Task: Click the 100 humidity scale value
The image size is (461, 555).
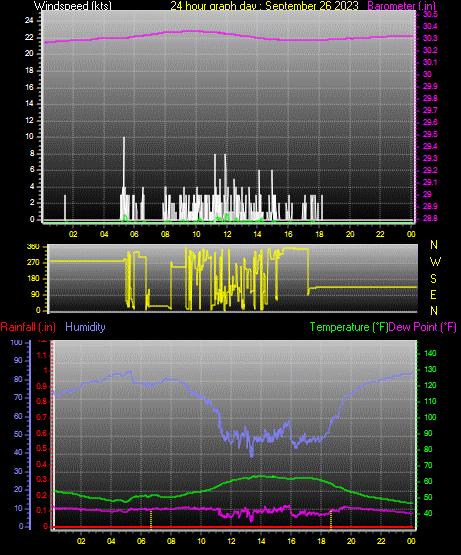Action: (x=17, y=342)
